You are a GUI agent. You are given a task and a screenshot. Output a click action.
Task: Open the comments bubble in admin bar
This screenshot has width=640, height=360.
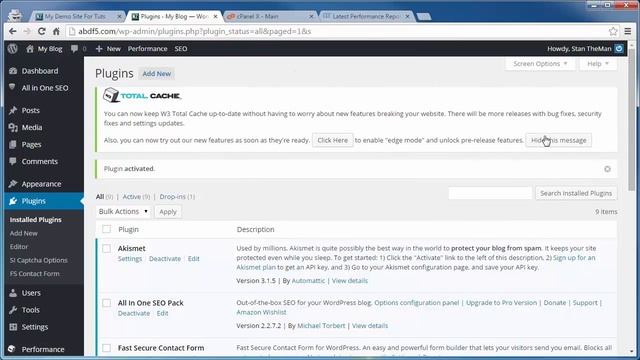coord(74,49)
